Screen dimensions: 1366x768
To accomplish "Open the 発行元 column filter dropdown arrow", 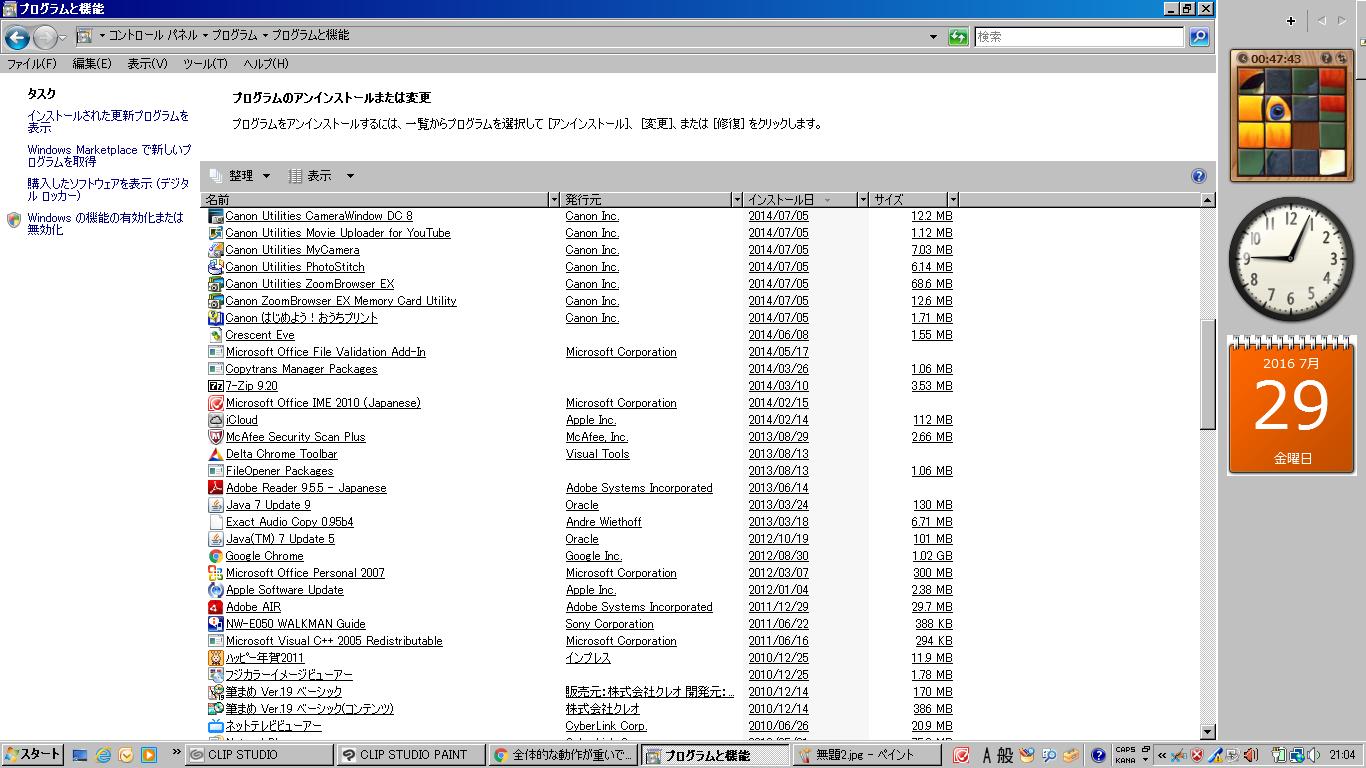I will (737, 200).
